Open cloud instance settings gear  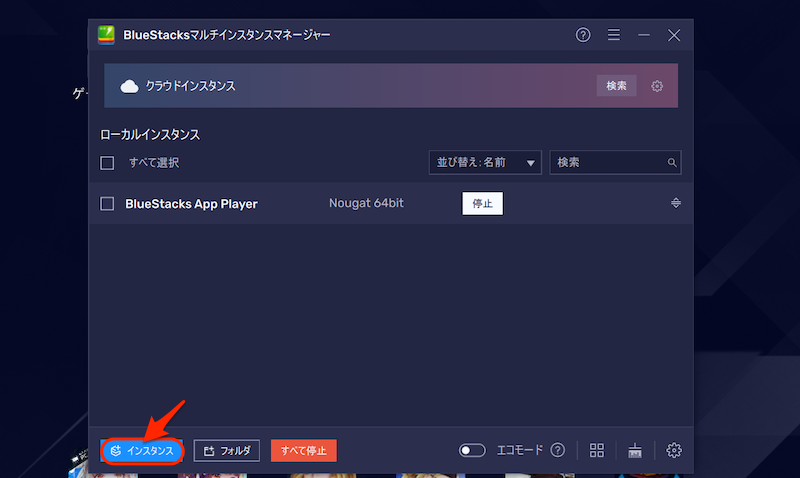click(x=657, y=86)
